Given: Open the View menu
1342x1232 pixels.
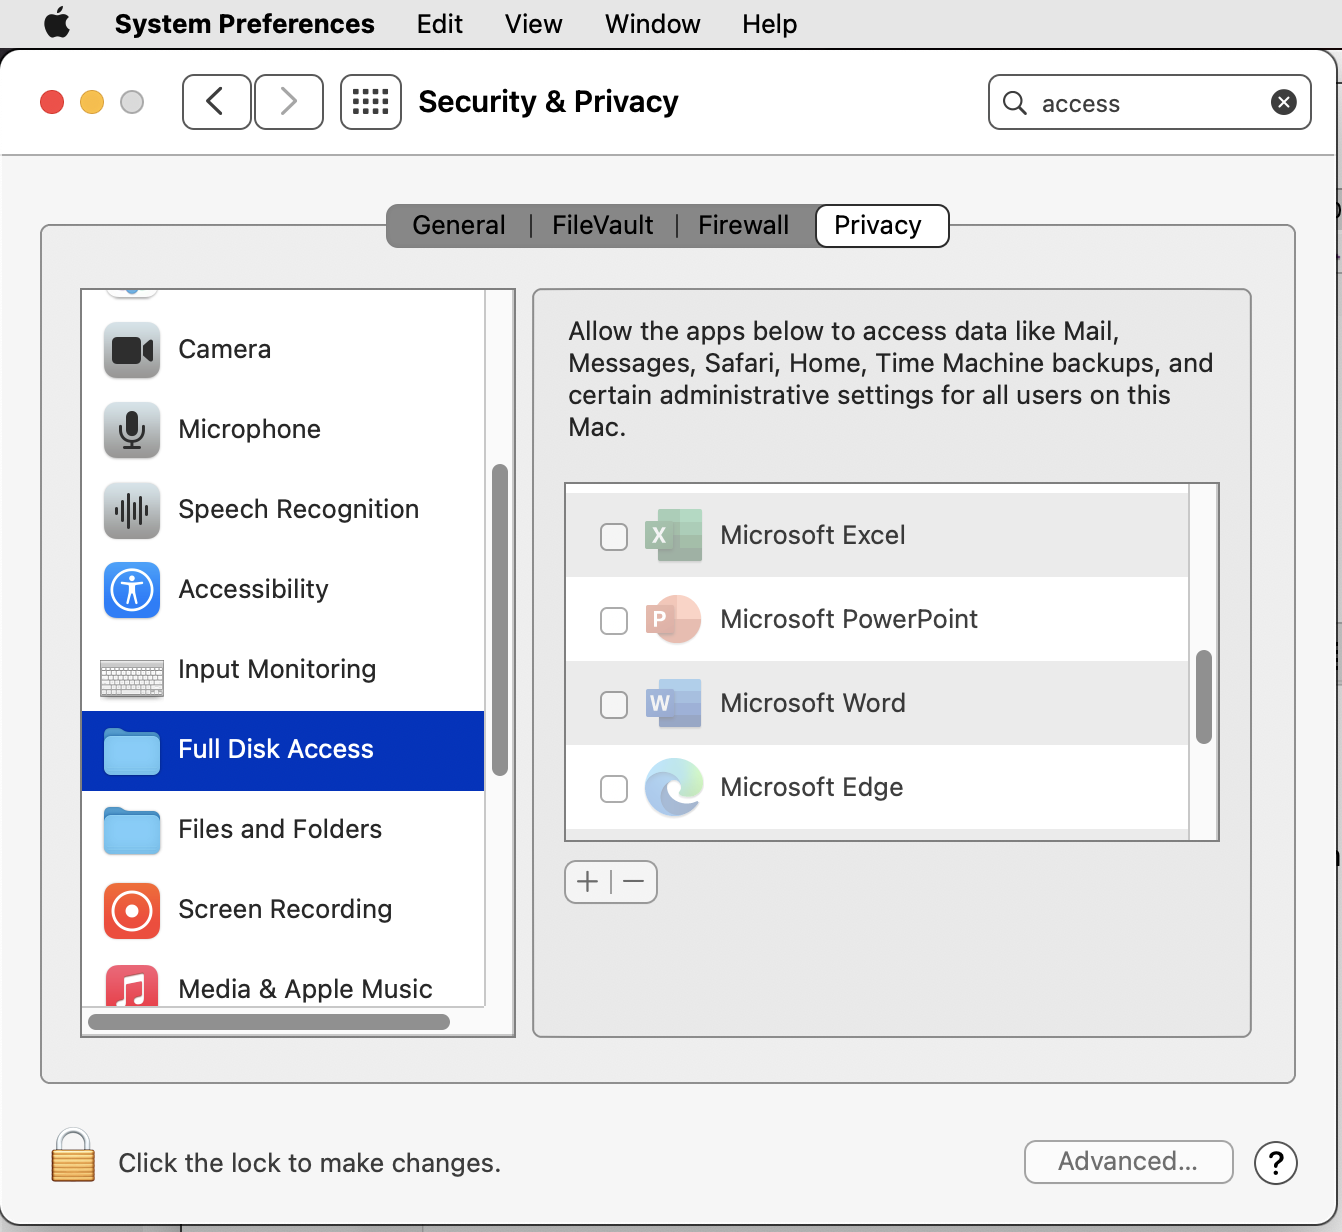Looking at the screenshot, I should tap(533, 24).
